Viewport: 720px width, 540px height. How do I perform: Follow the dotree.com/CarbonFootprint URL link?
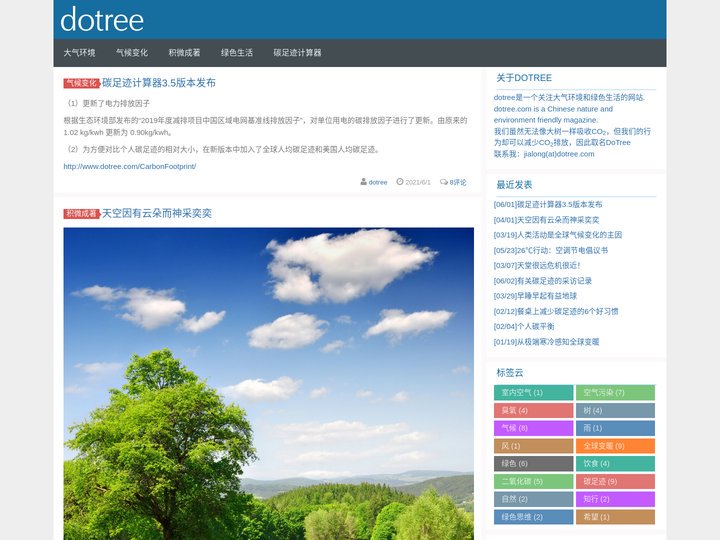pos(129,166)
